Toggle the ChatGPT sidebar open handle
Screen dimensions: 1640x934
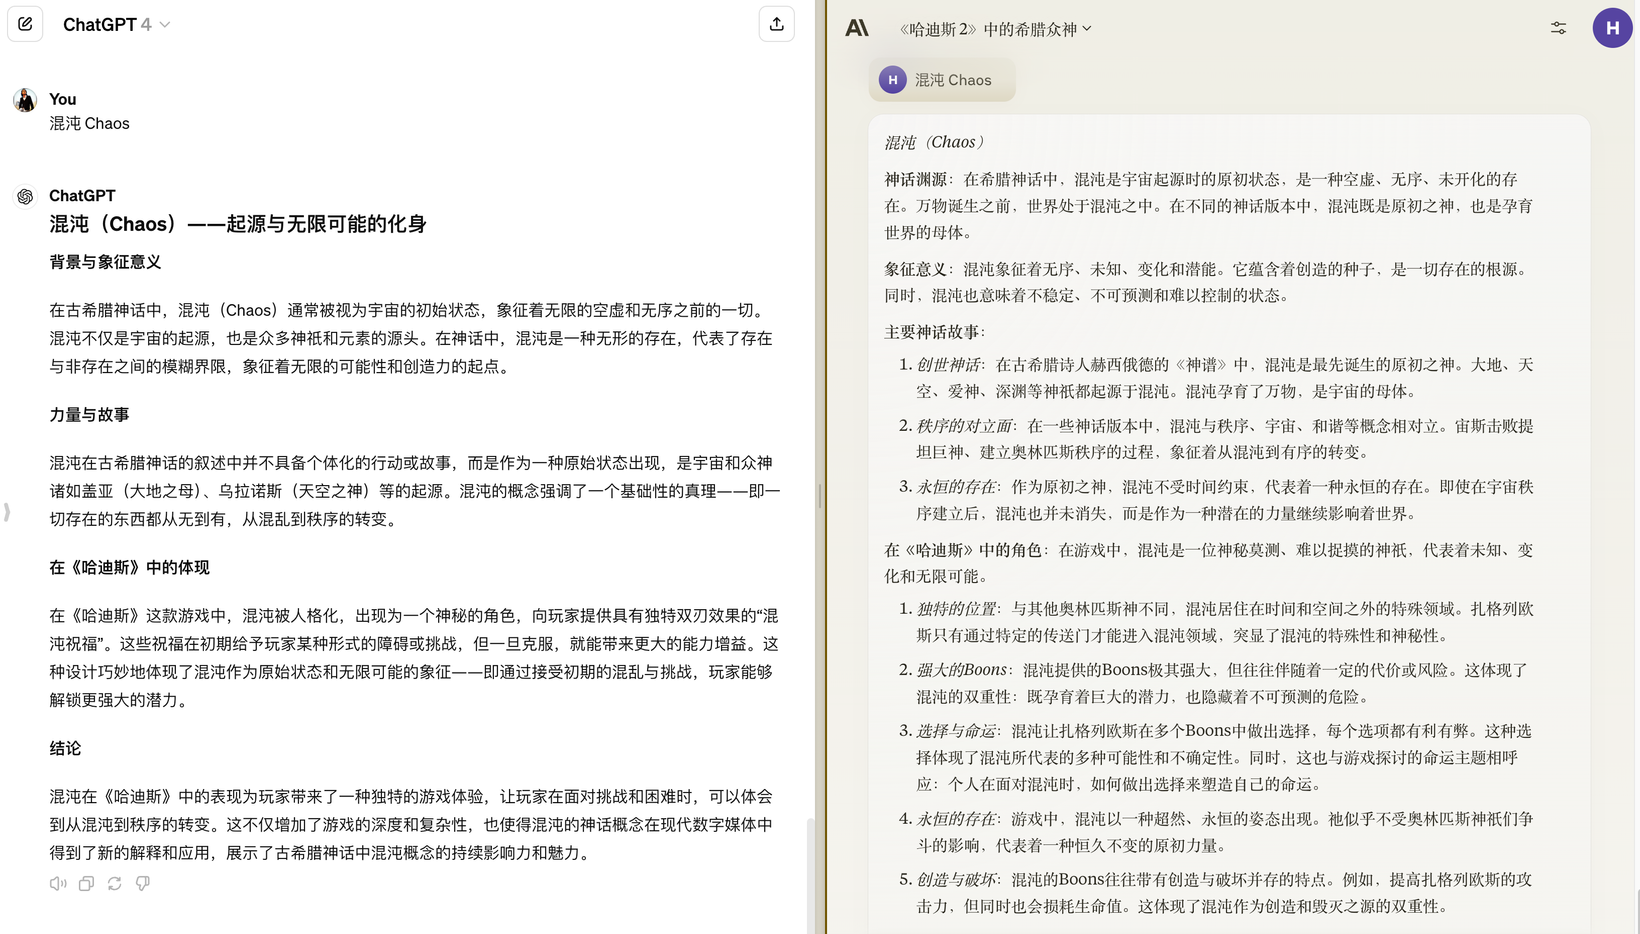(7, 512)
